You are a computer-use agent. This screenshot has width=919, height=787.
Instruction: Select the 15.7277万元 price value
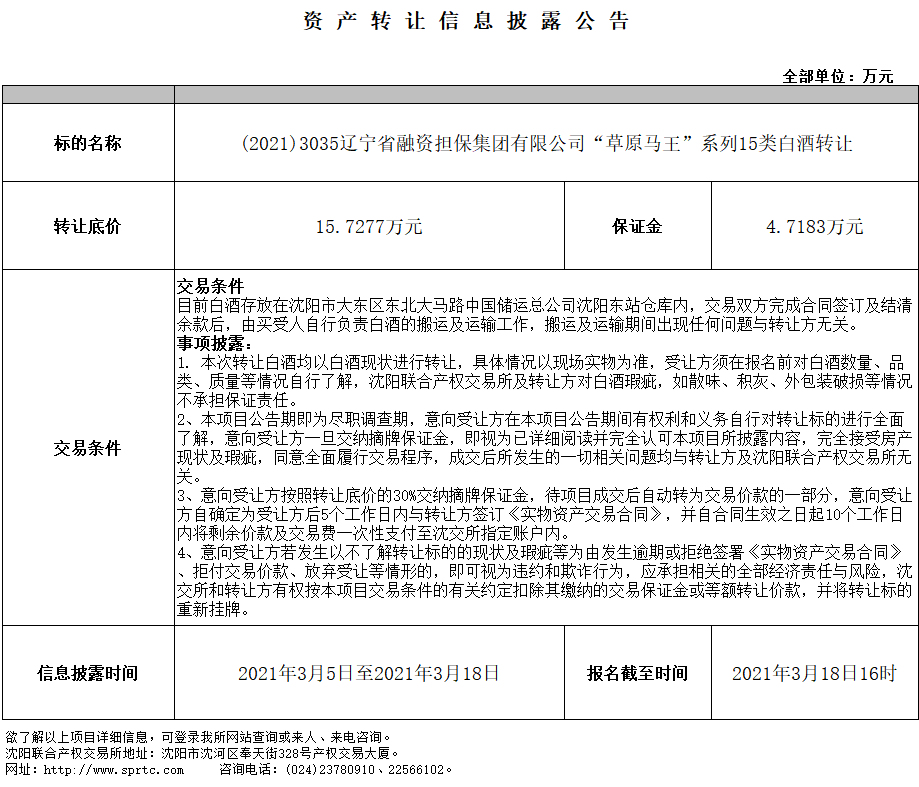tap(369, 227)
